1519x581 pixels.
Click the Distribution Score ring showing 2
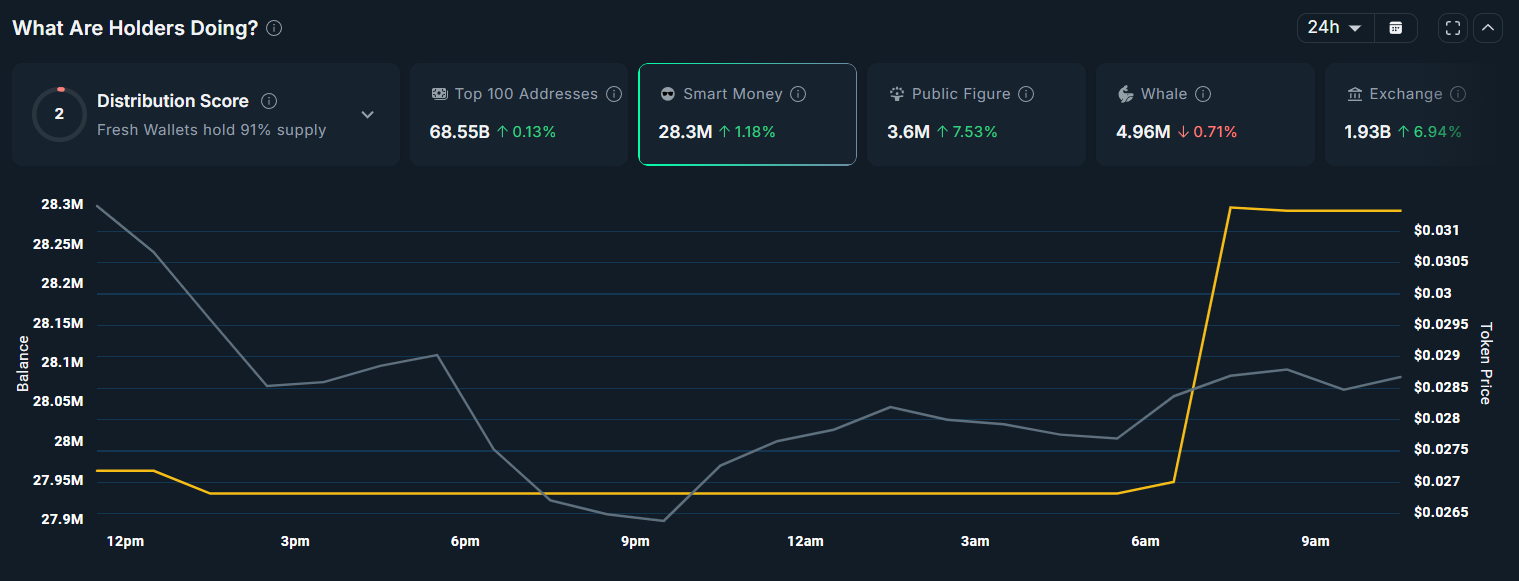pos(59,114)
